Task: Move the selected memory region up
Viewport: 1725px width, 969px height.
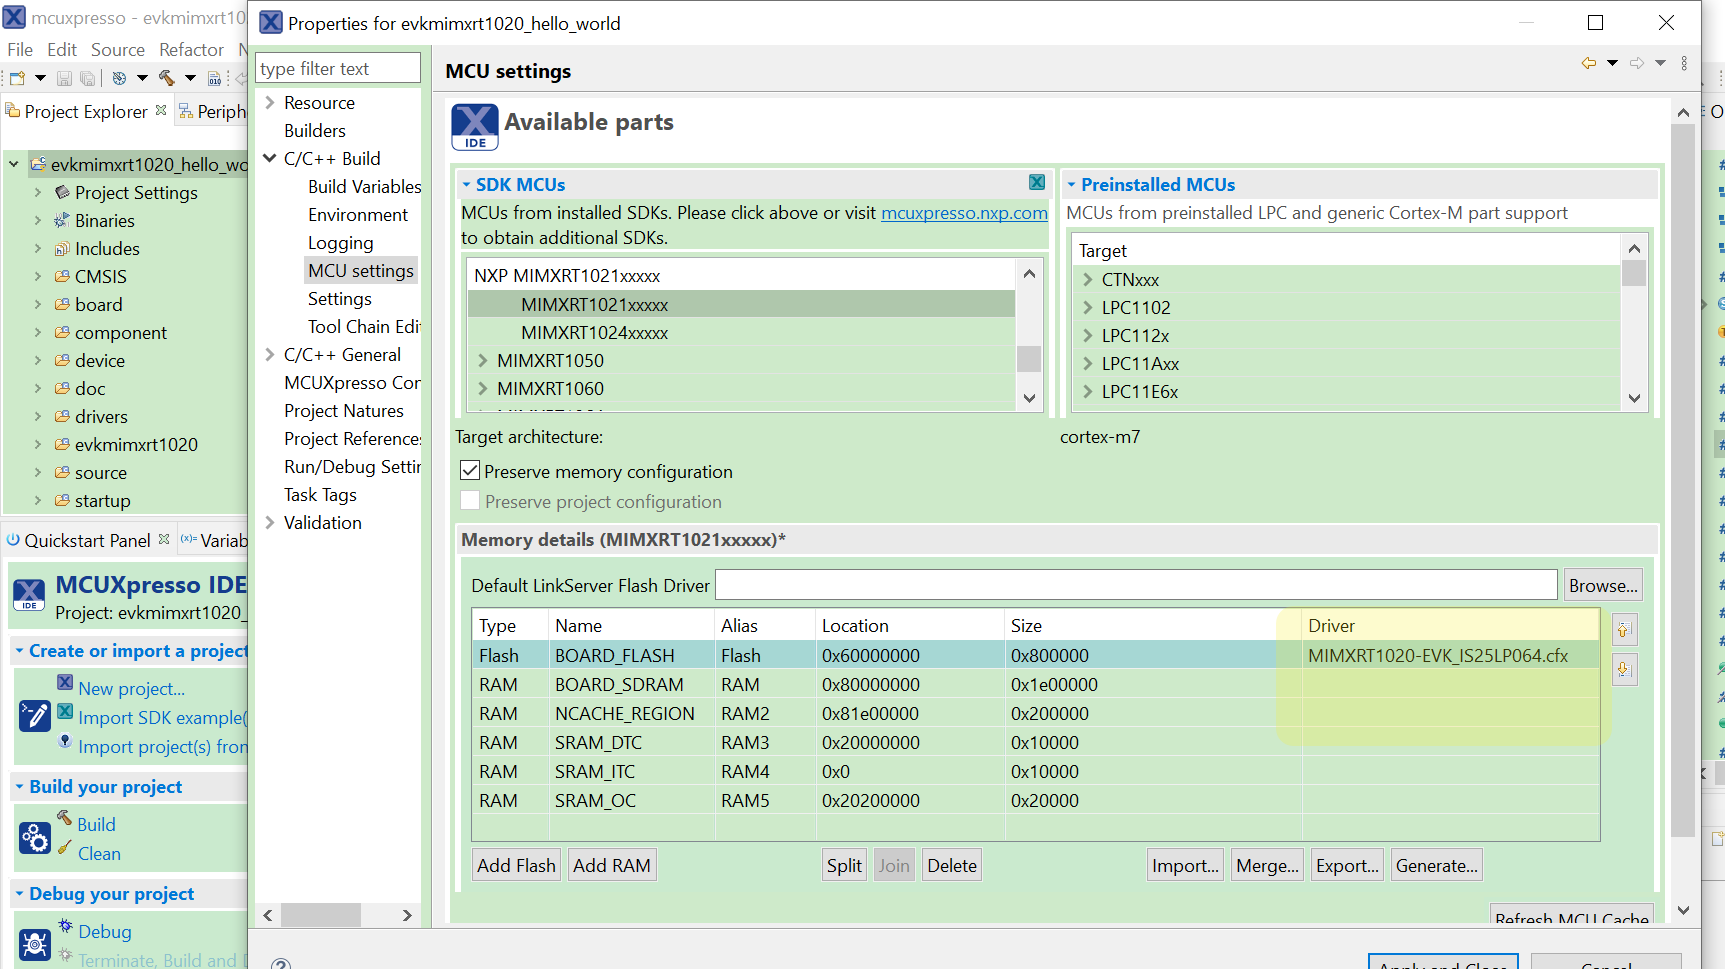Action: coord(1624,629)
